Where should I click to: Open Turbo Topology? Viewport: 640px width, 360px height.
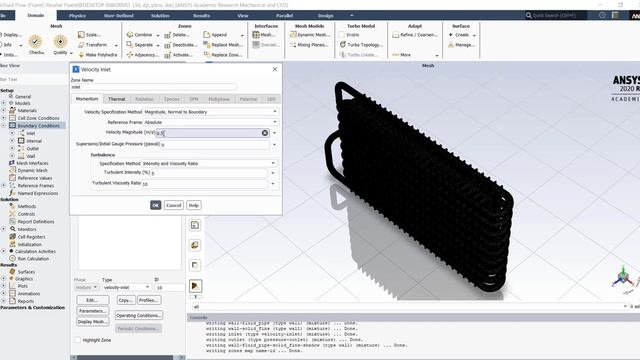361,45
